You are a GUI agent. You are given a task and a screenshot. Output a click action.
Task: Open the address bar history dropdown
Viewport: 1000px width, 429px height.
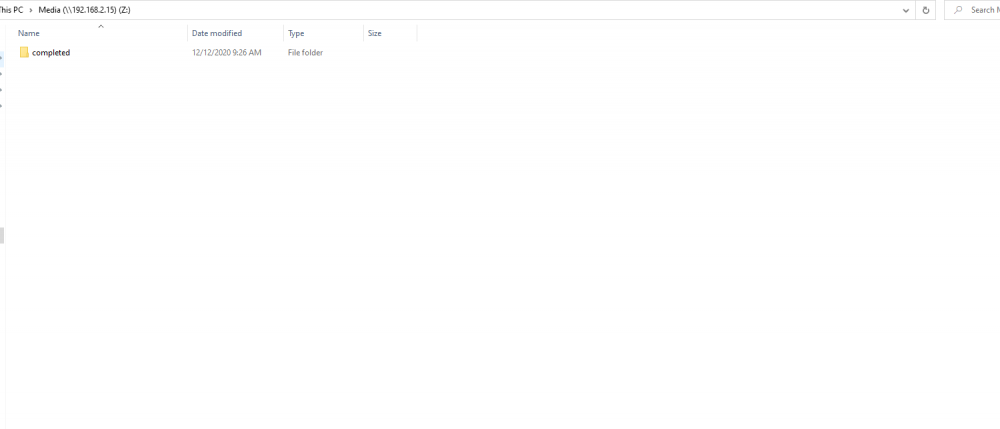click(x=906, y=10)
